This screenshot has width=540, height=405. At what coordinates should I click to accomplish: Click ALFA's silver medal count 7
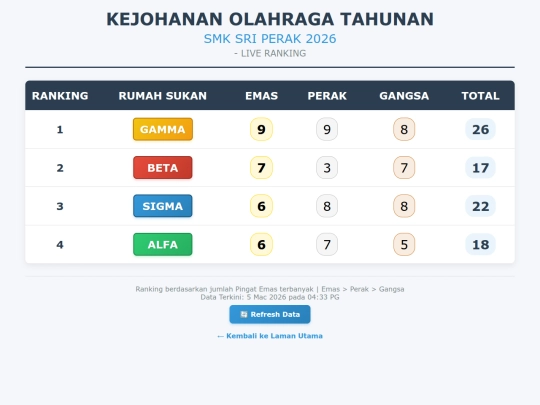pos(327,245)
